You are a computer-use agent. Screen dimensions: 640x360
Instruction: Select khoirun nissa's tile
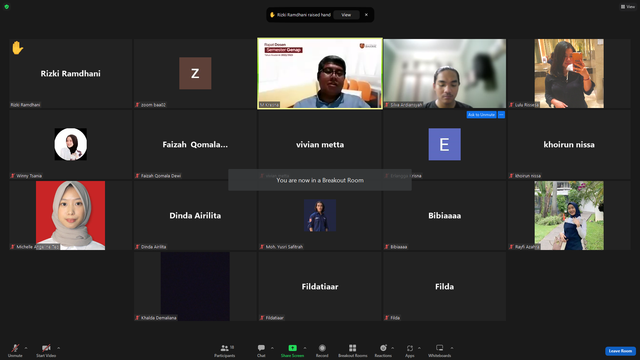(x=569, y=144)
